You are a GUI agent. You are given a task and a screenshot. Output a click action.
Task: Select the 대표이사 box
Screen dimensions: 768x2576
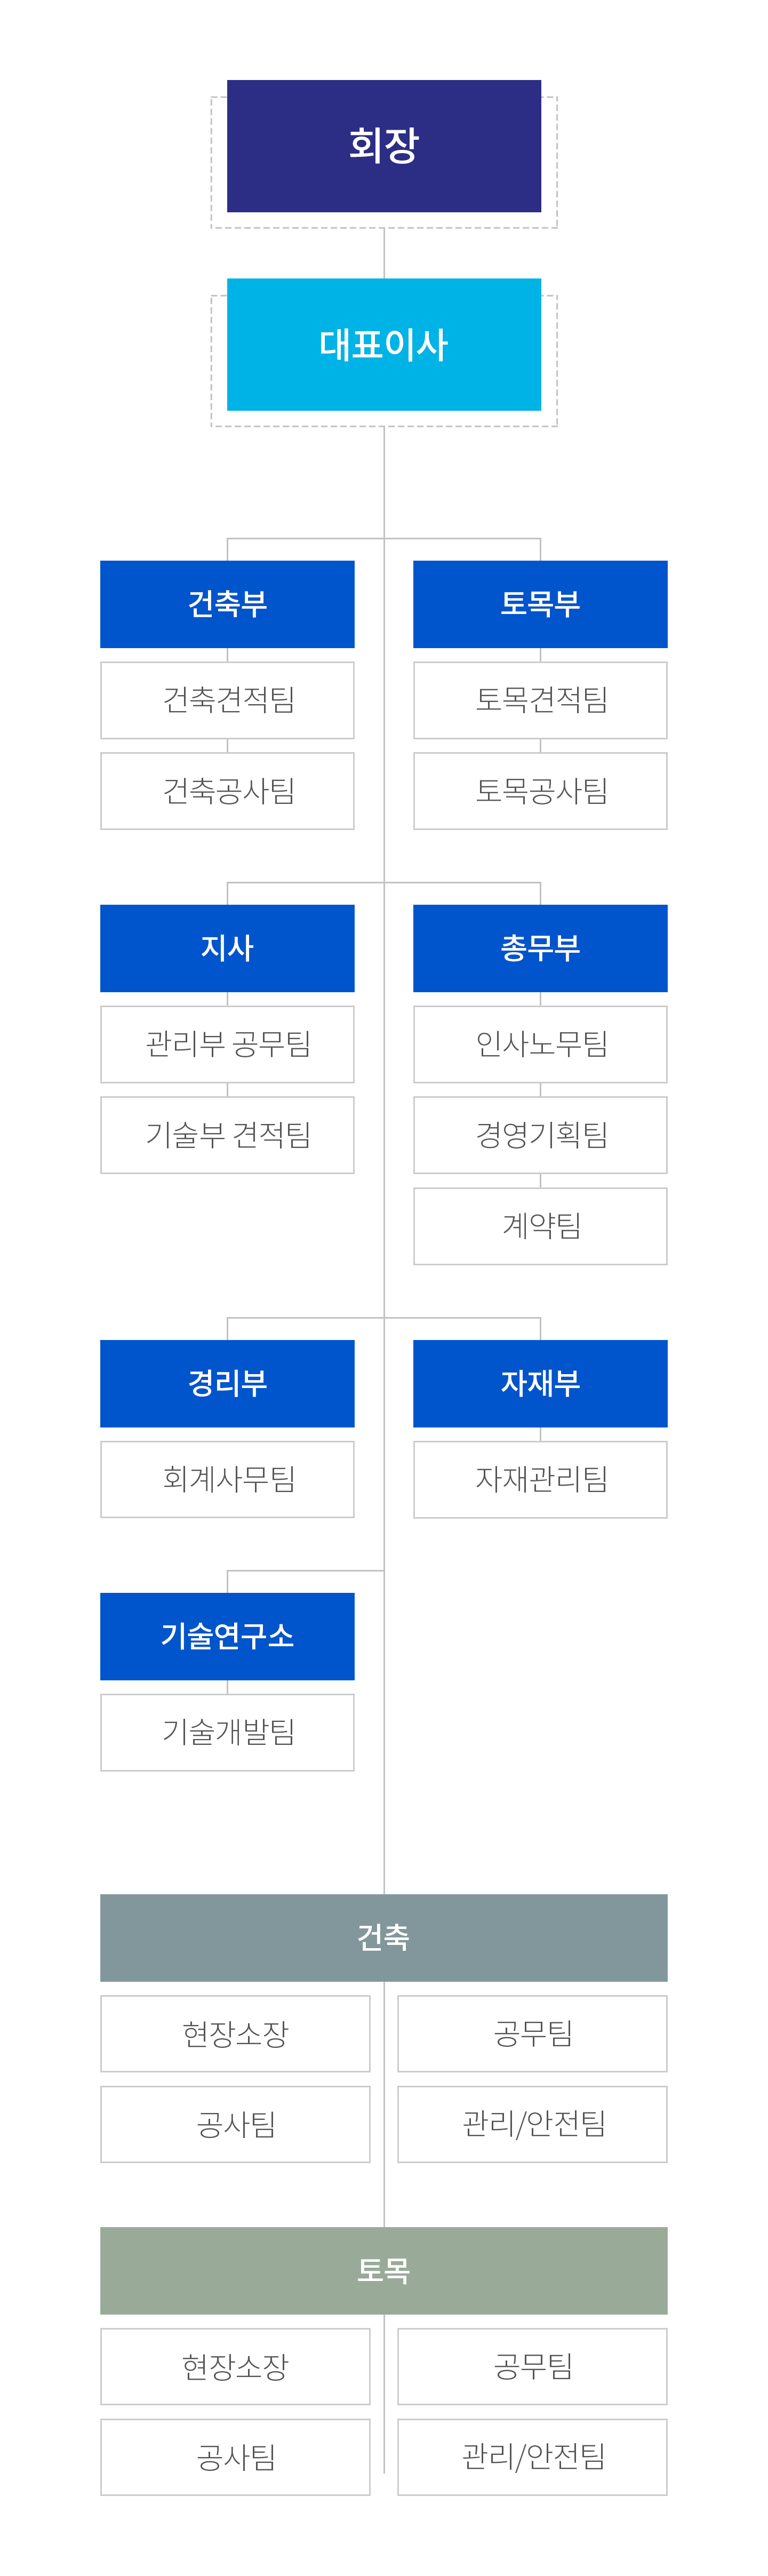[384, 344]
